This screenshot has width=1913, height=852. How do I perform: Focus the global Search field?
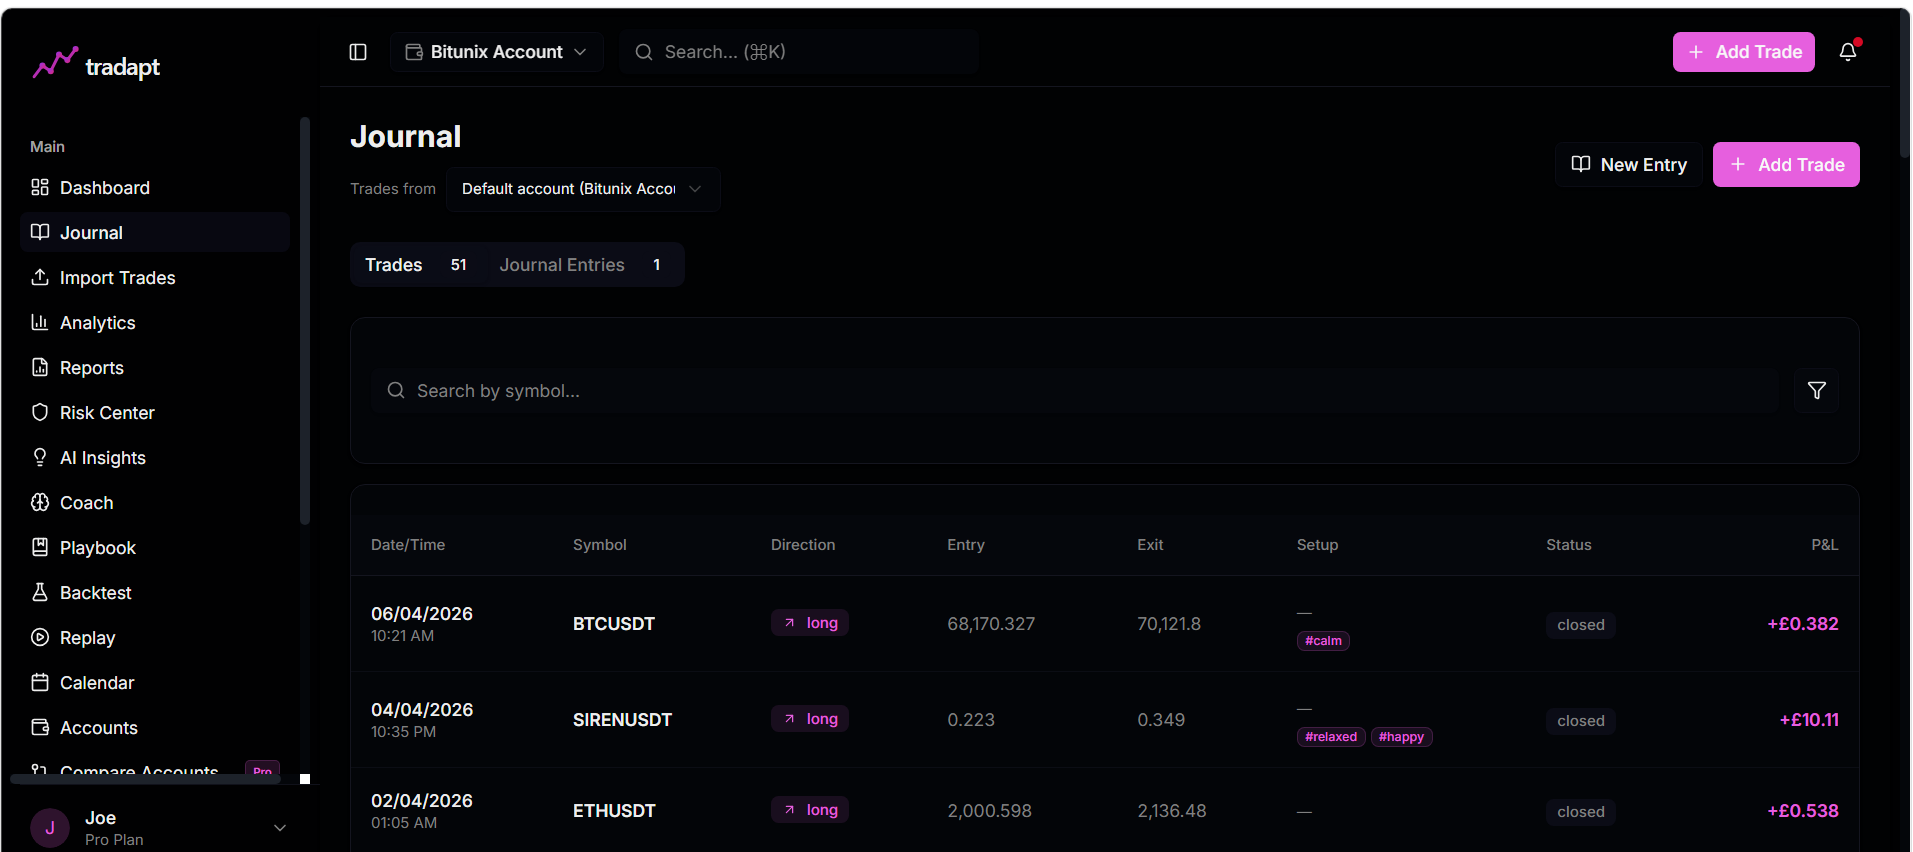pyautogui.click(x=798, y=52)
